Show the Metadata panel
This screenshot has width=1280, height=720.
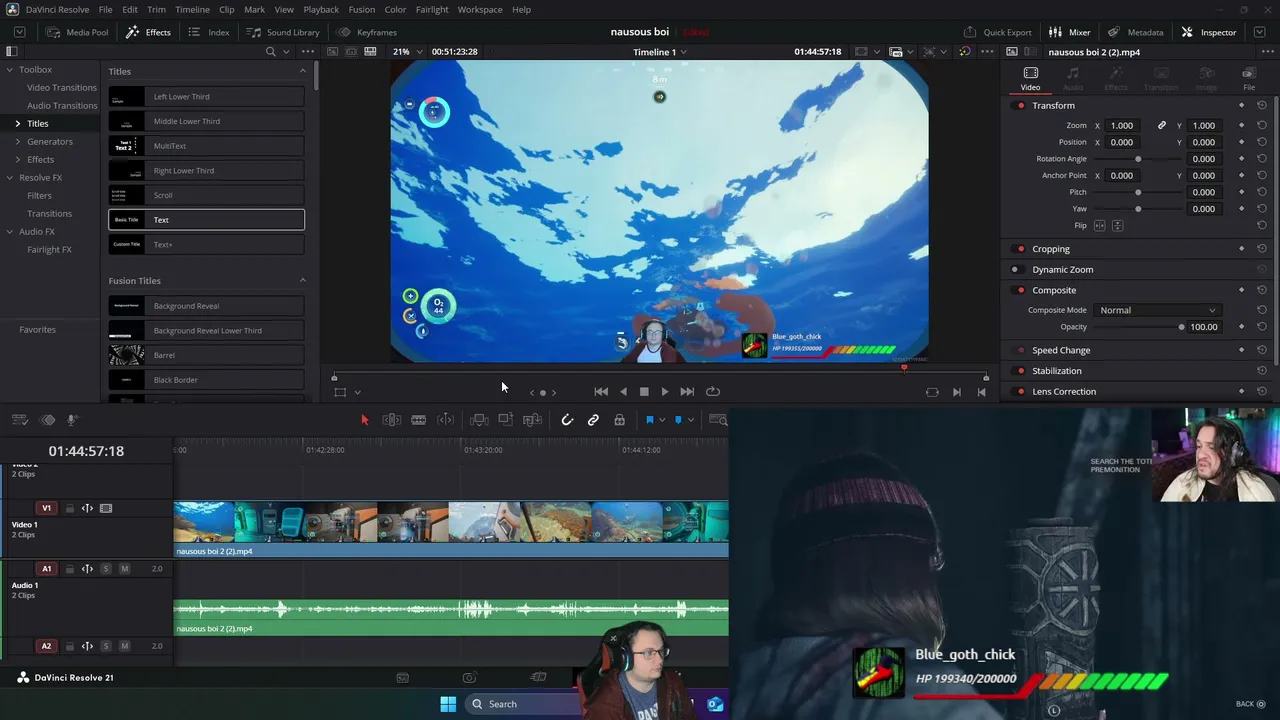(1135, 32)
